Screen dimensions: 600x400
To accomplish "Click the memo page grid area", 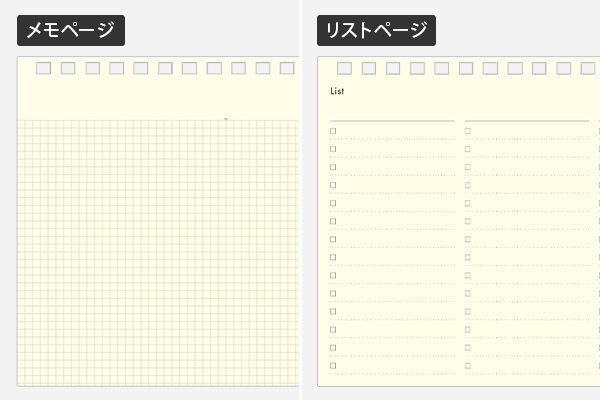I will (158, 253).
